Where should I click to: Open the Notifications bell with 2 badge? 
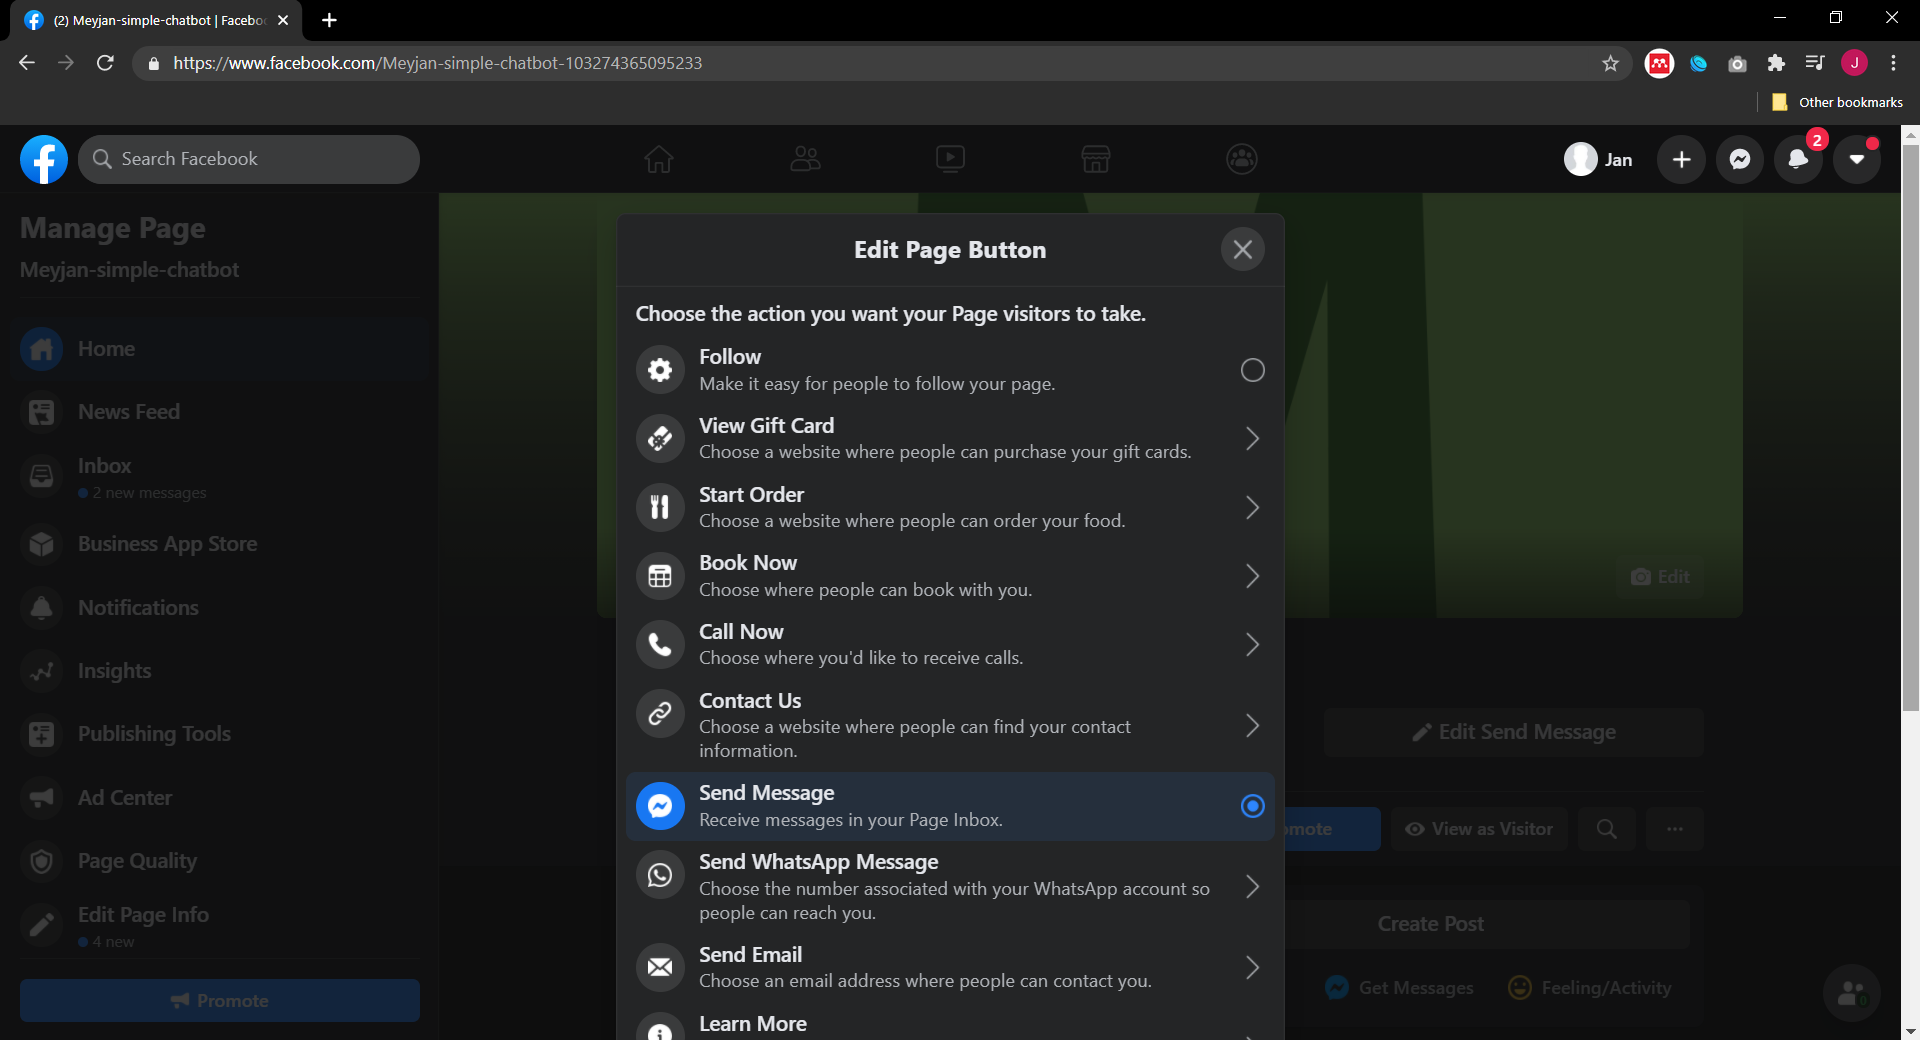[x=1798, y=159]
